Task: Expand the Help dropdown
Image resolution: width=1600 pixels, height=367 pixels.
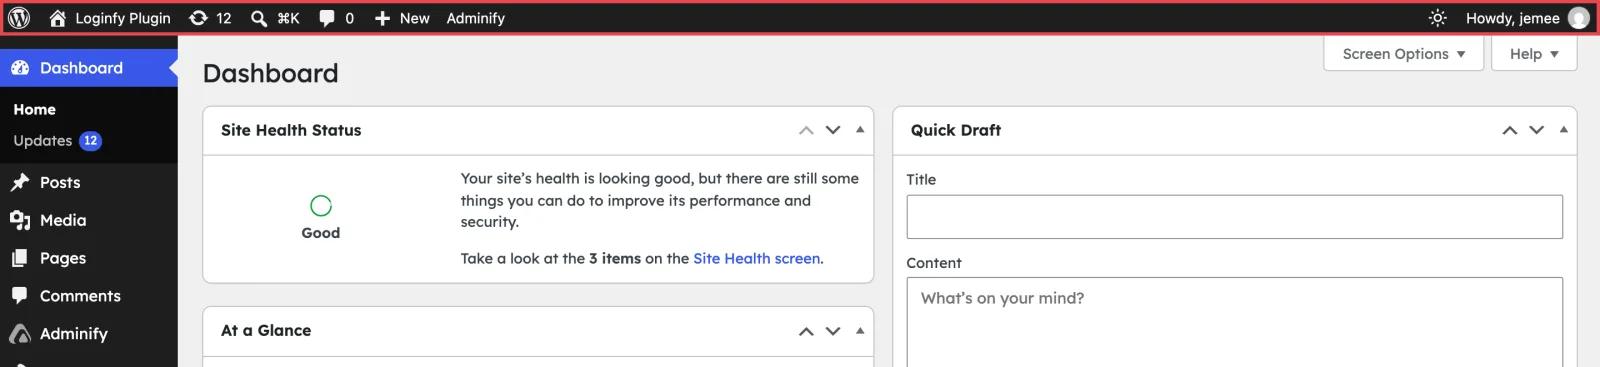Action: 1534,54
